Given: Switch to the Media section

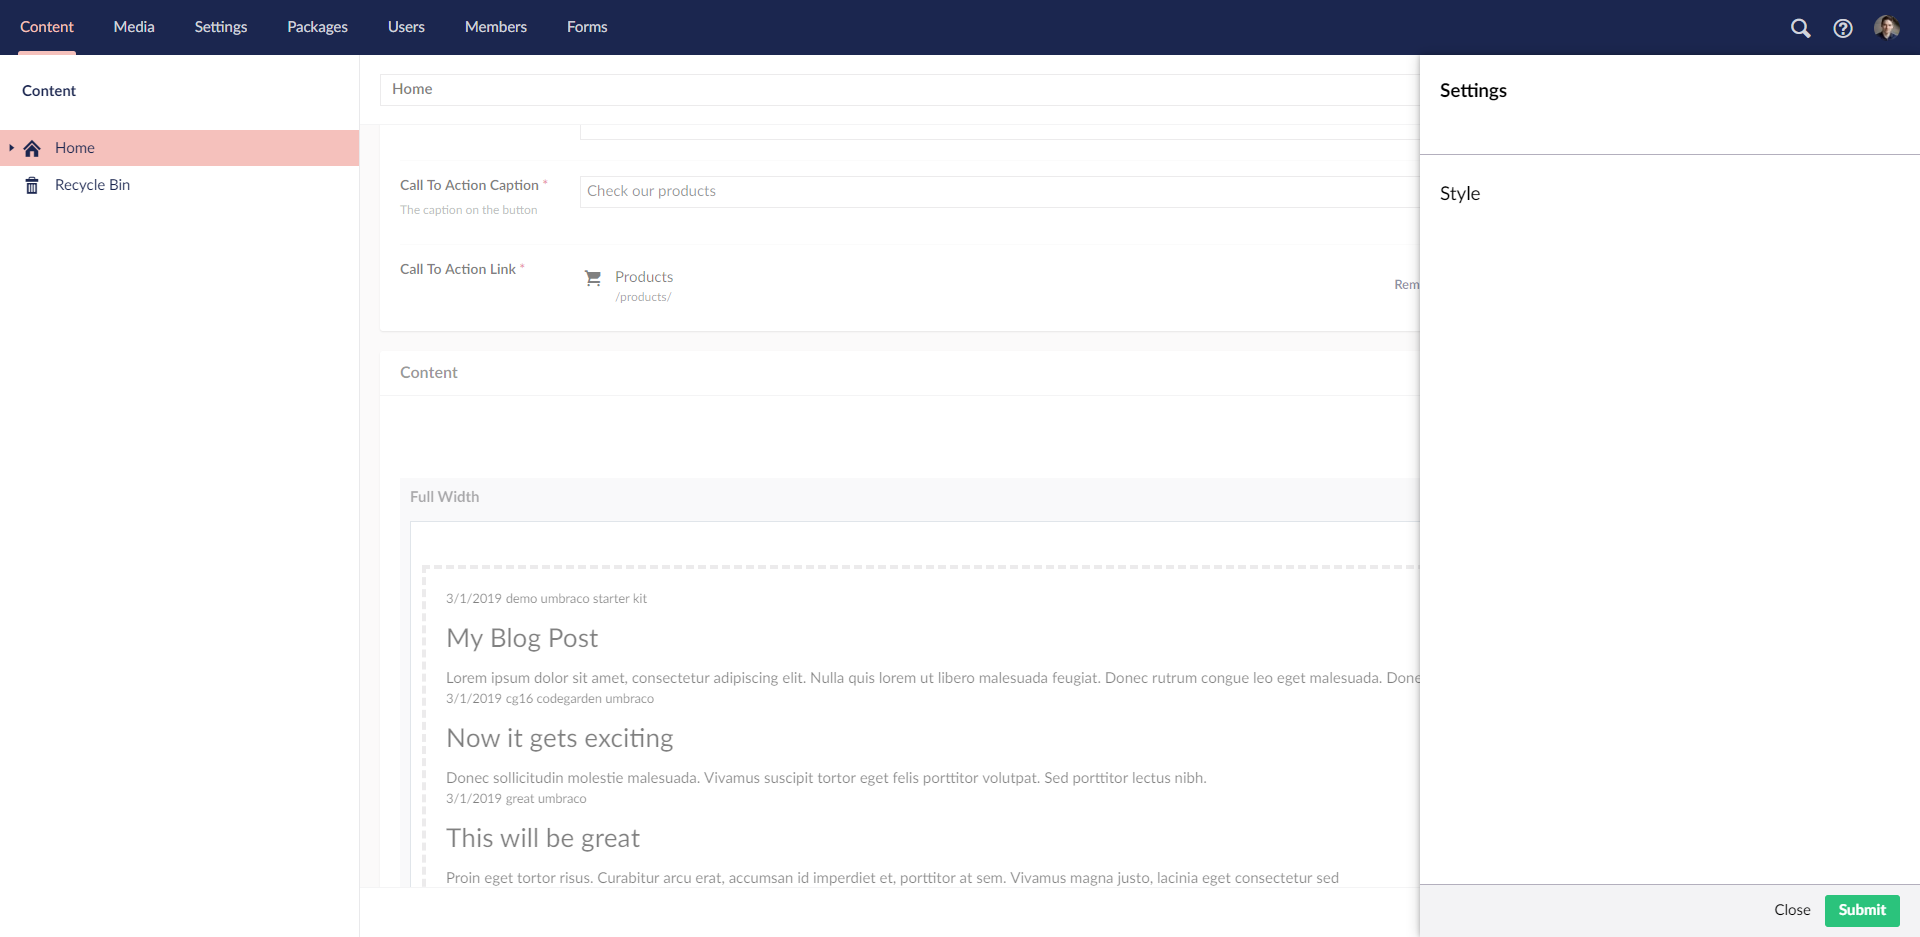Looking at the screenshot, I should [x=133, y=27].
